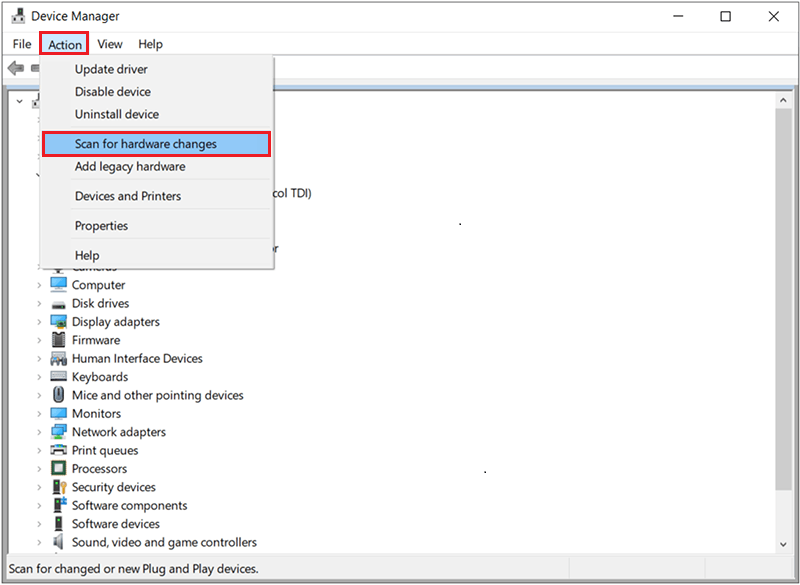This screenshot has height=585, width=800.
Task: Click the Disk drives icon
Action: (x=57, y=303)
